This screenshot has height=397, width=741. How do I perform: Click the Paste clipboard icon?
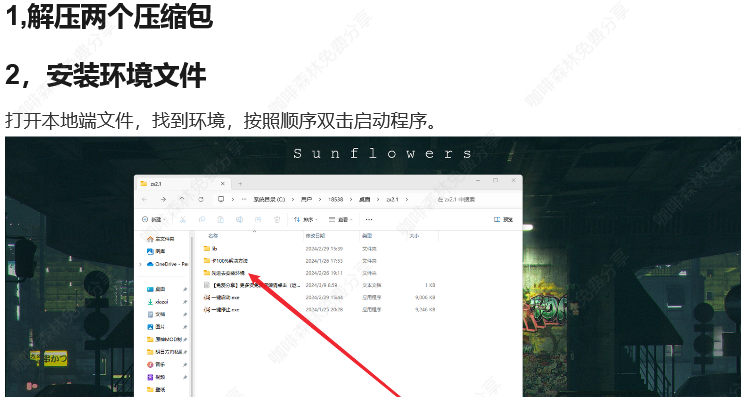click(x=220, y=219)
